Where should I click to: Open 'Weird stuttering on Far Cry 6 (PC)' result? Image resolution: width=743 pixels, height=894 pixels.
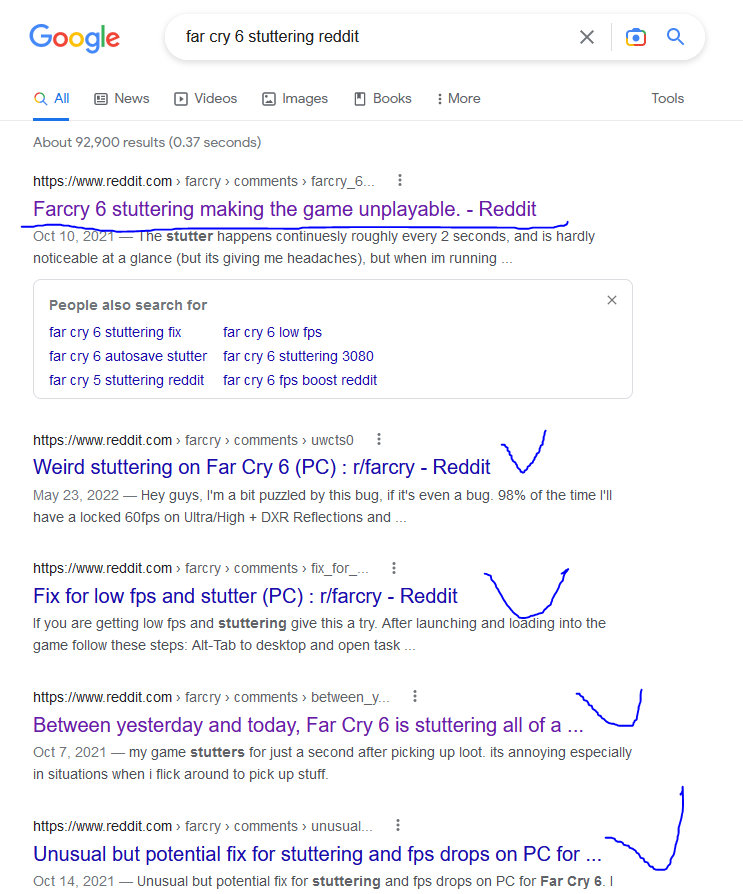[x=261, y=467]
